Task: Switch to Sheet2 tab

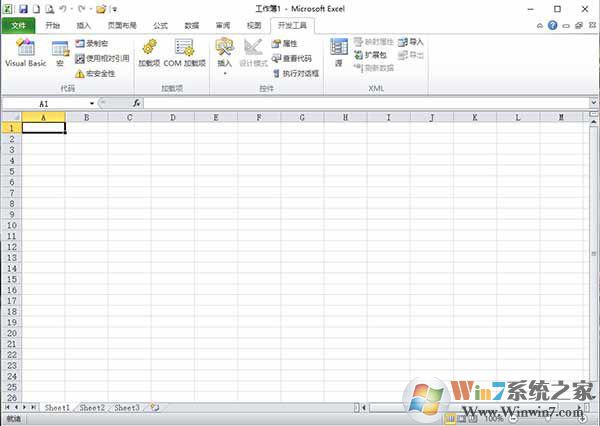Action: [x=92, y=408]
